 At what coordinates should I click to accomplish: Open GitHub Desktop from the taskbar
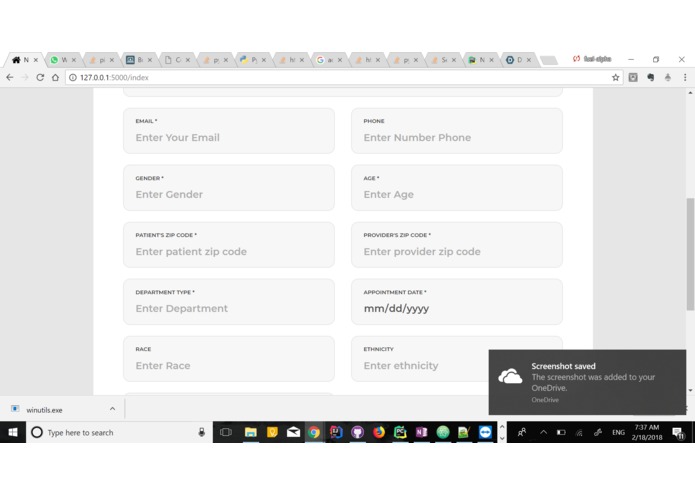tap(357, 432)
